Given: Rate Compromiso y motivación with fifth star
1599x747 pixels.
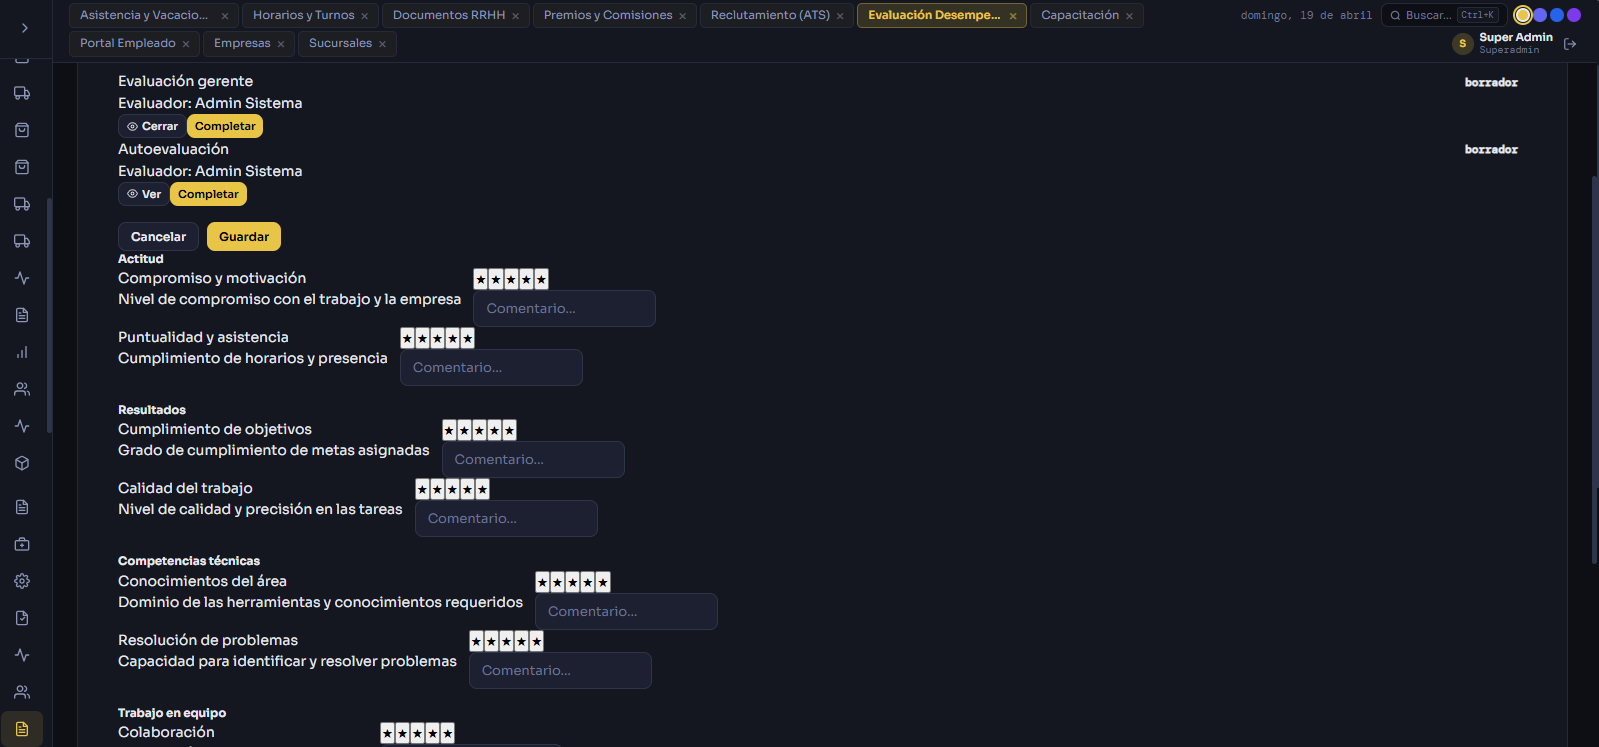Looking at the screenshot, I should (541, 279).
